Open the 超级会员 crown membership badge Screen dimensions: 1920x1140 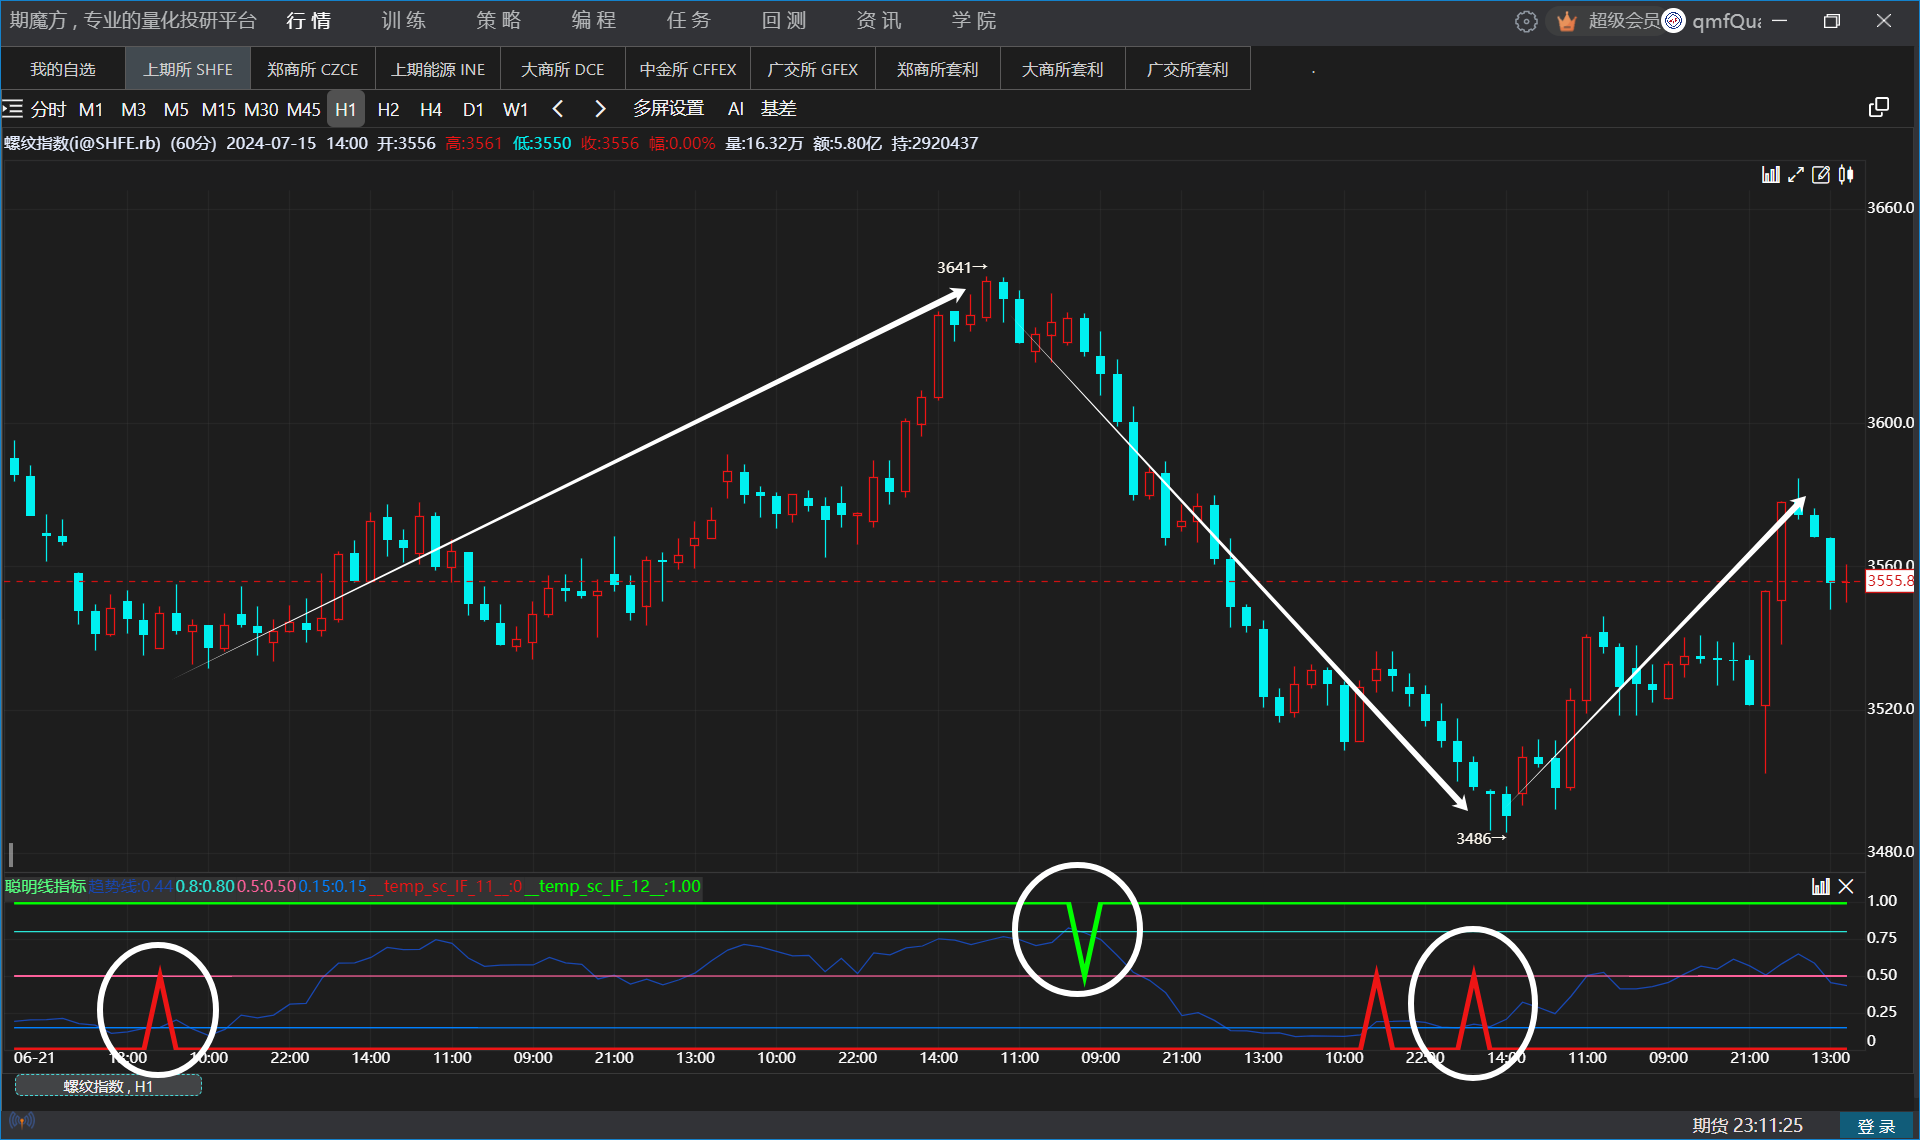click(x=1609, y=21)
